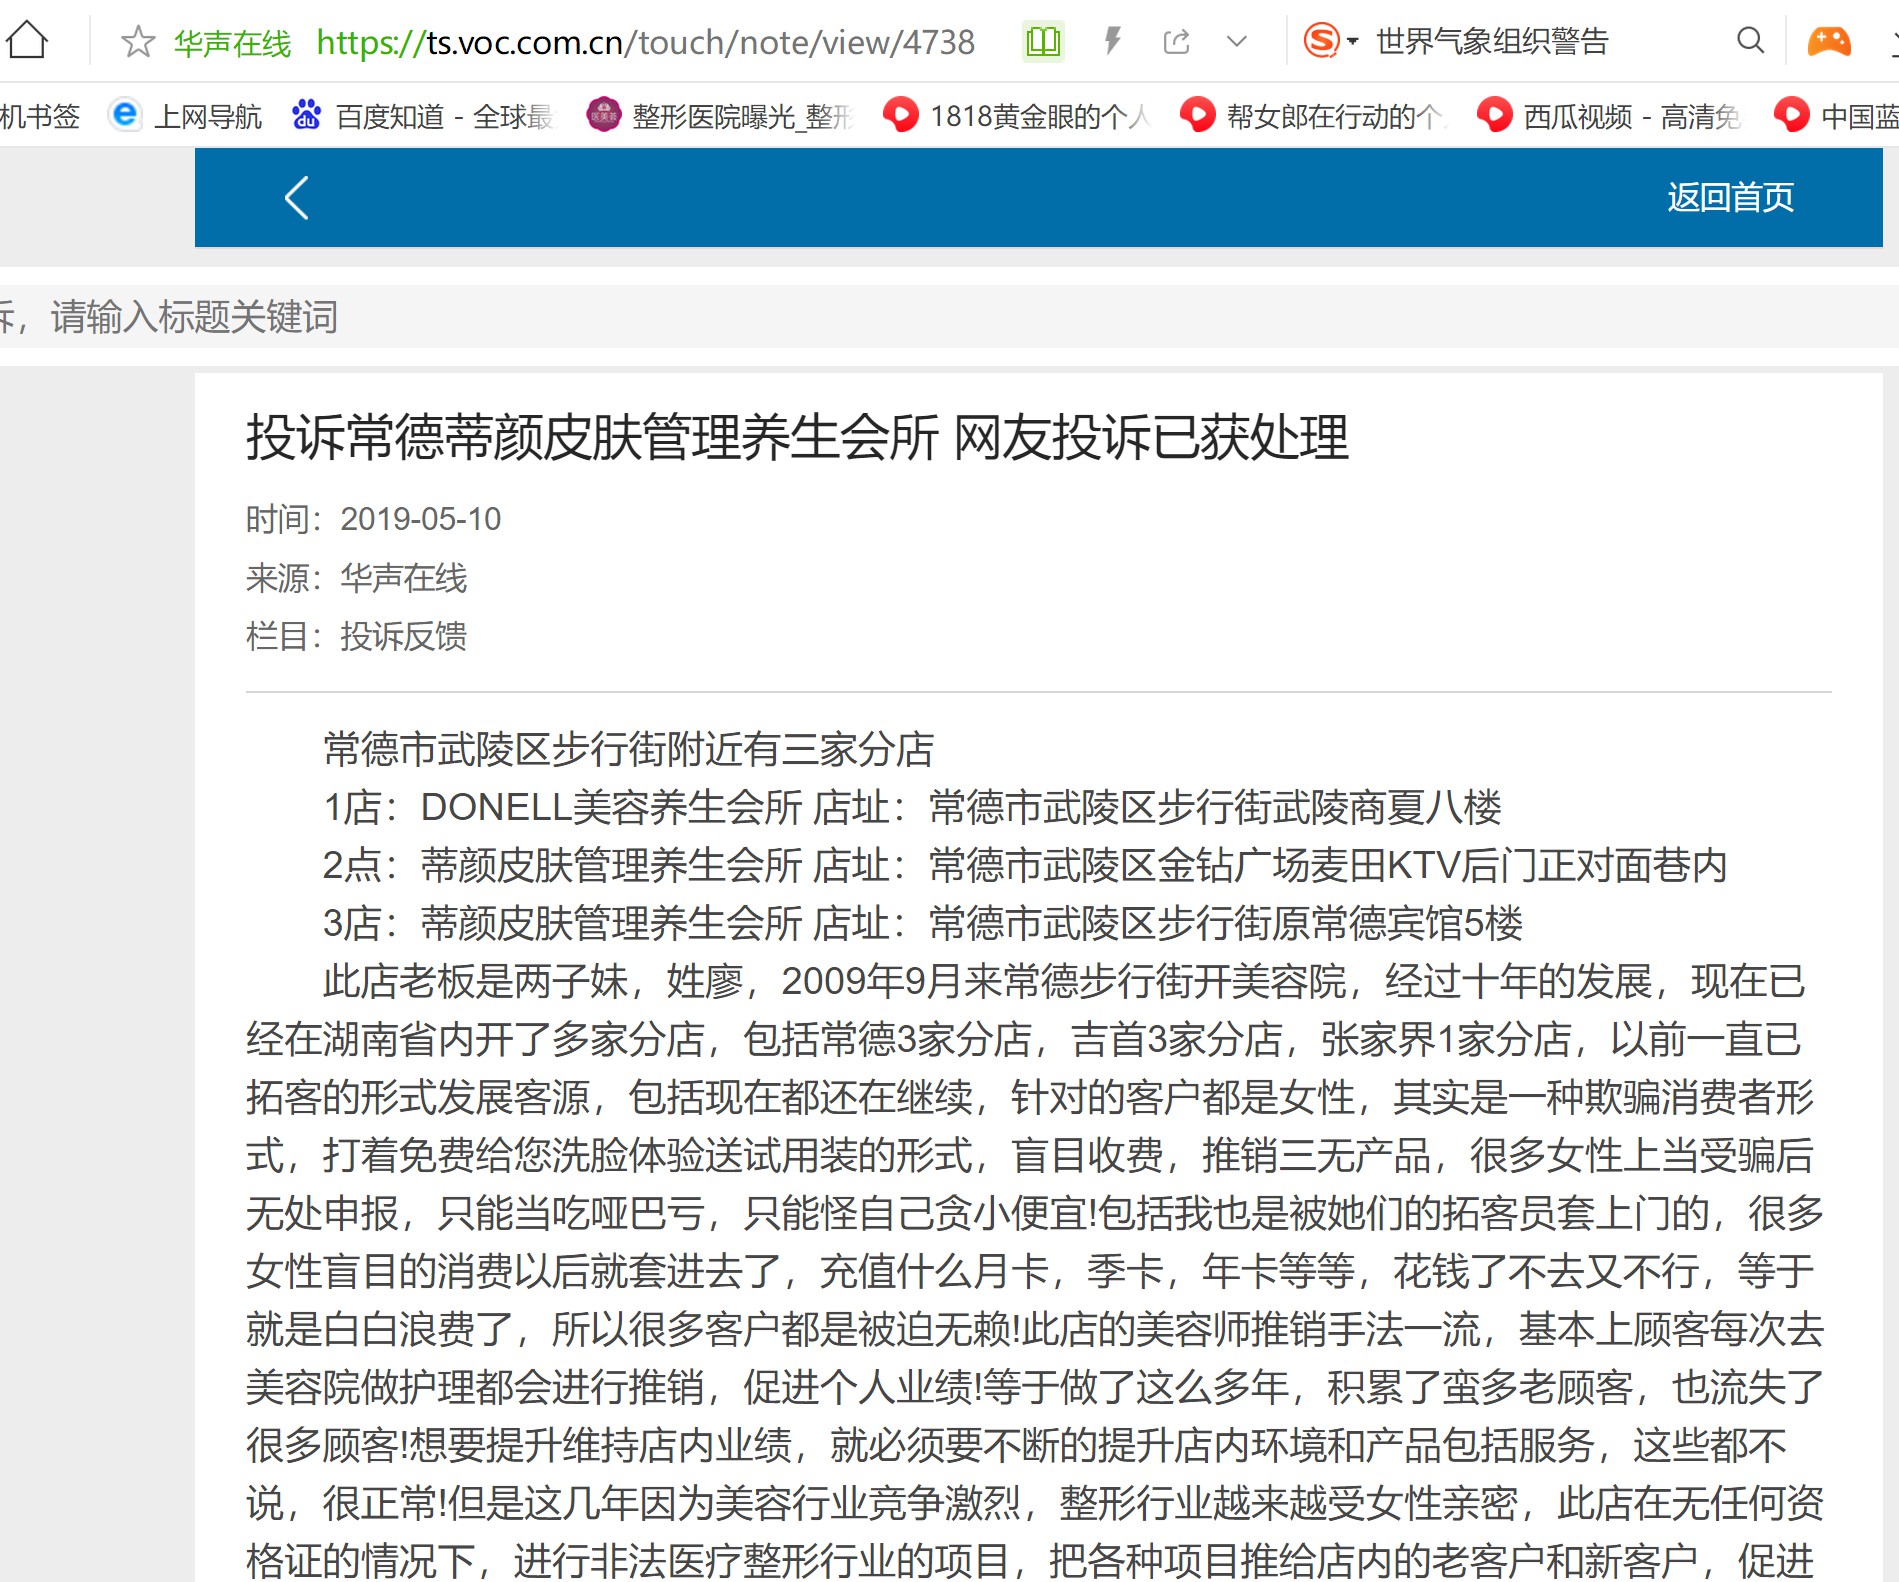Expand the address bar dropdown arrow
This screenshot has height=1582, width=1899.
tap(1237, 42)
